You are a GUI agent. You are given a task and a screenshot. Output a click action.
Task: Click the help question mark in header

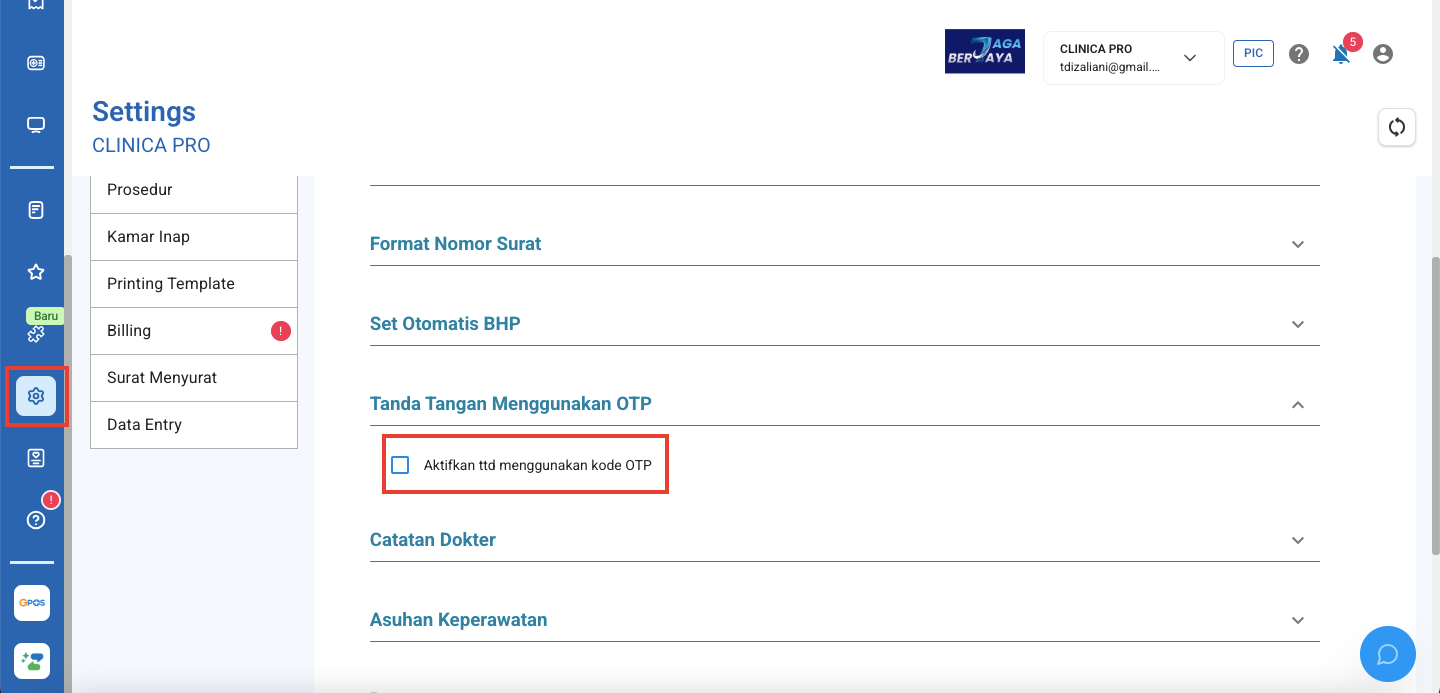click(x=1299, y=54)
